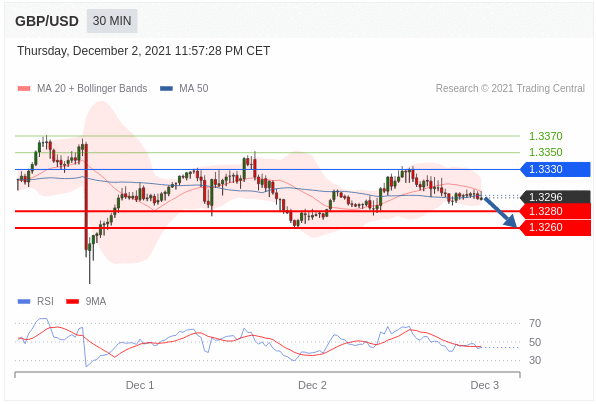Click the blue downward trend arrow
This screenshot has width=596, height=404.
point(501,212)
